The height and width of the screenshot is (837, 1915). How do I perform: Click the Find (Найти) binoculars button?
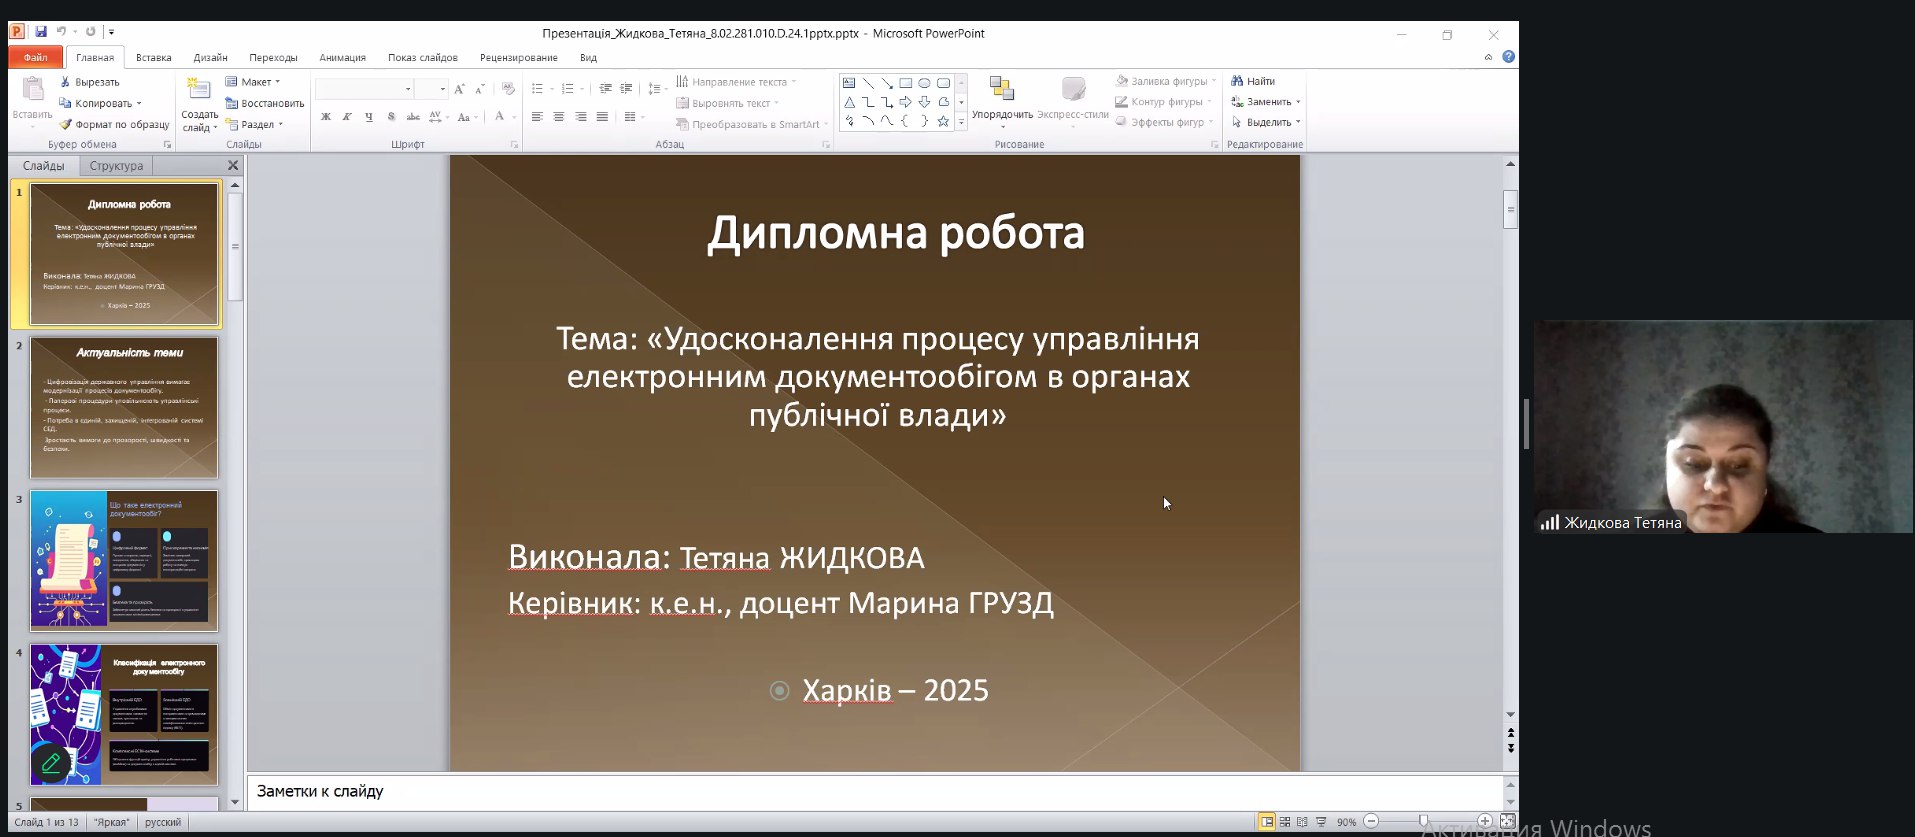point(1253,81)
